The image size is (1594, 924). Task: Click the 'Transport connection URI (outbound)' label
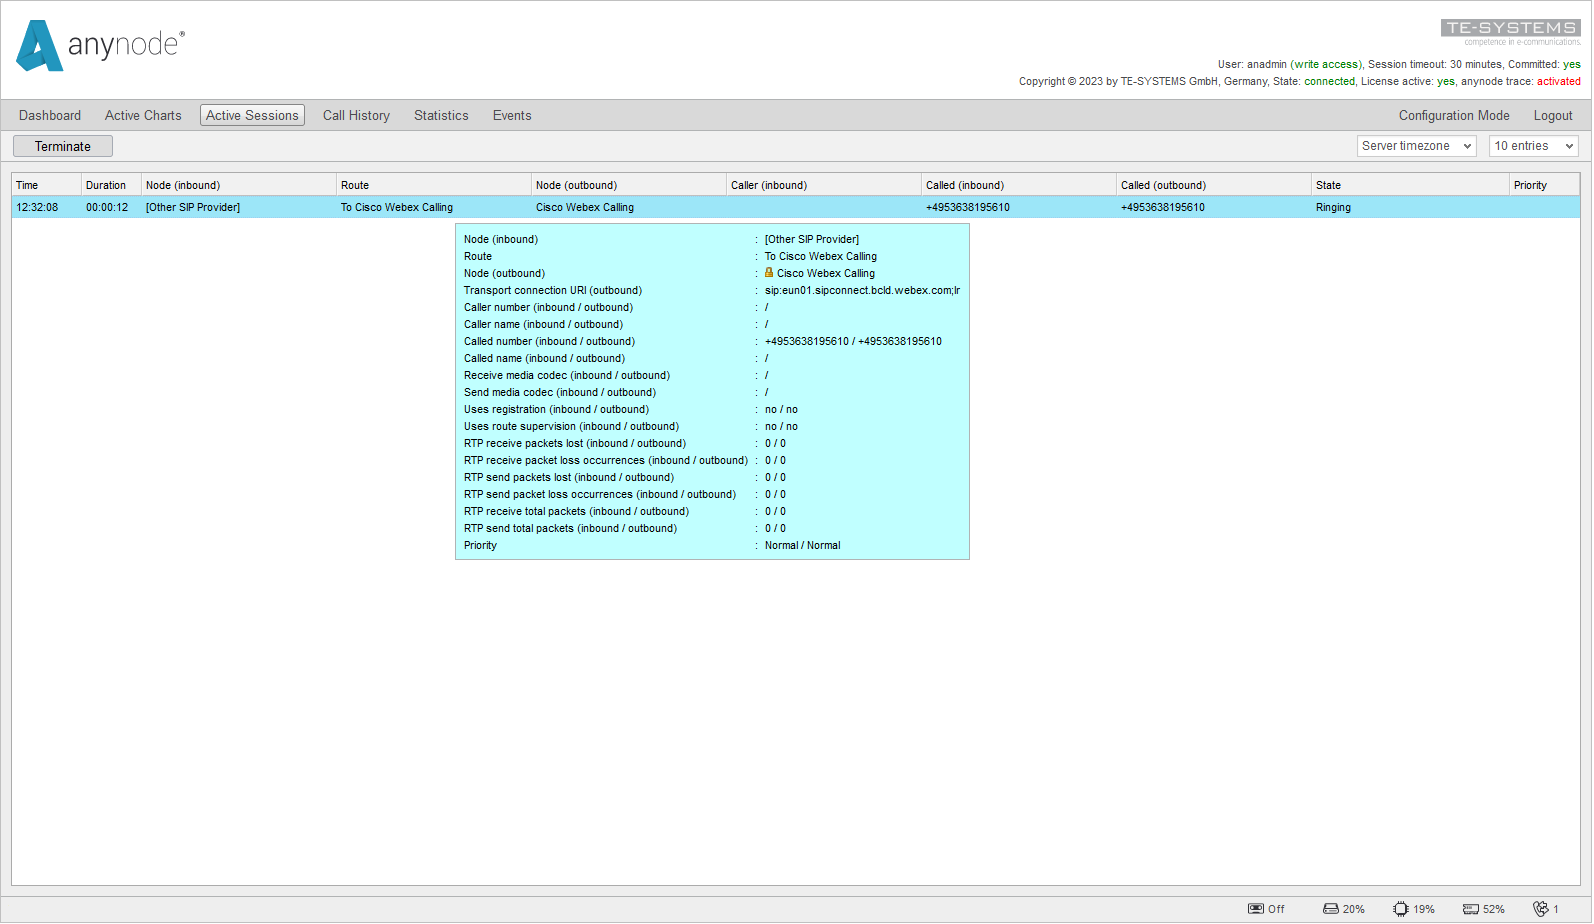(553, 290)
